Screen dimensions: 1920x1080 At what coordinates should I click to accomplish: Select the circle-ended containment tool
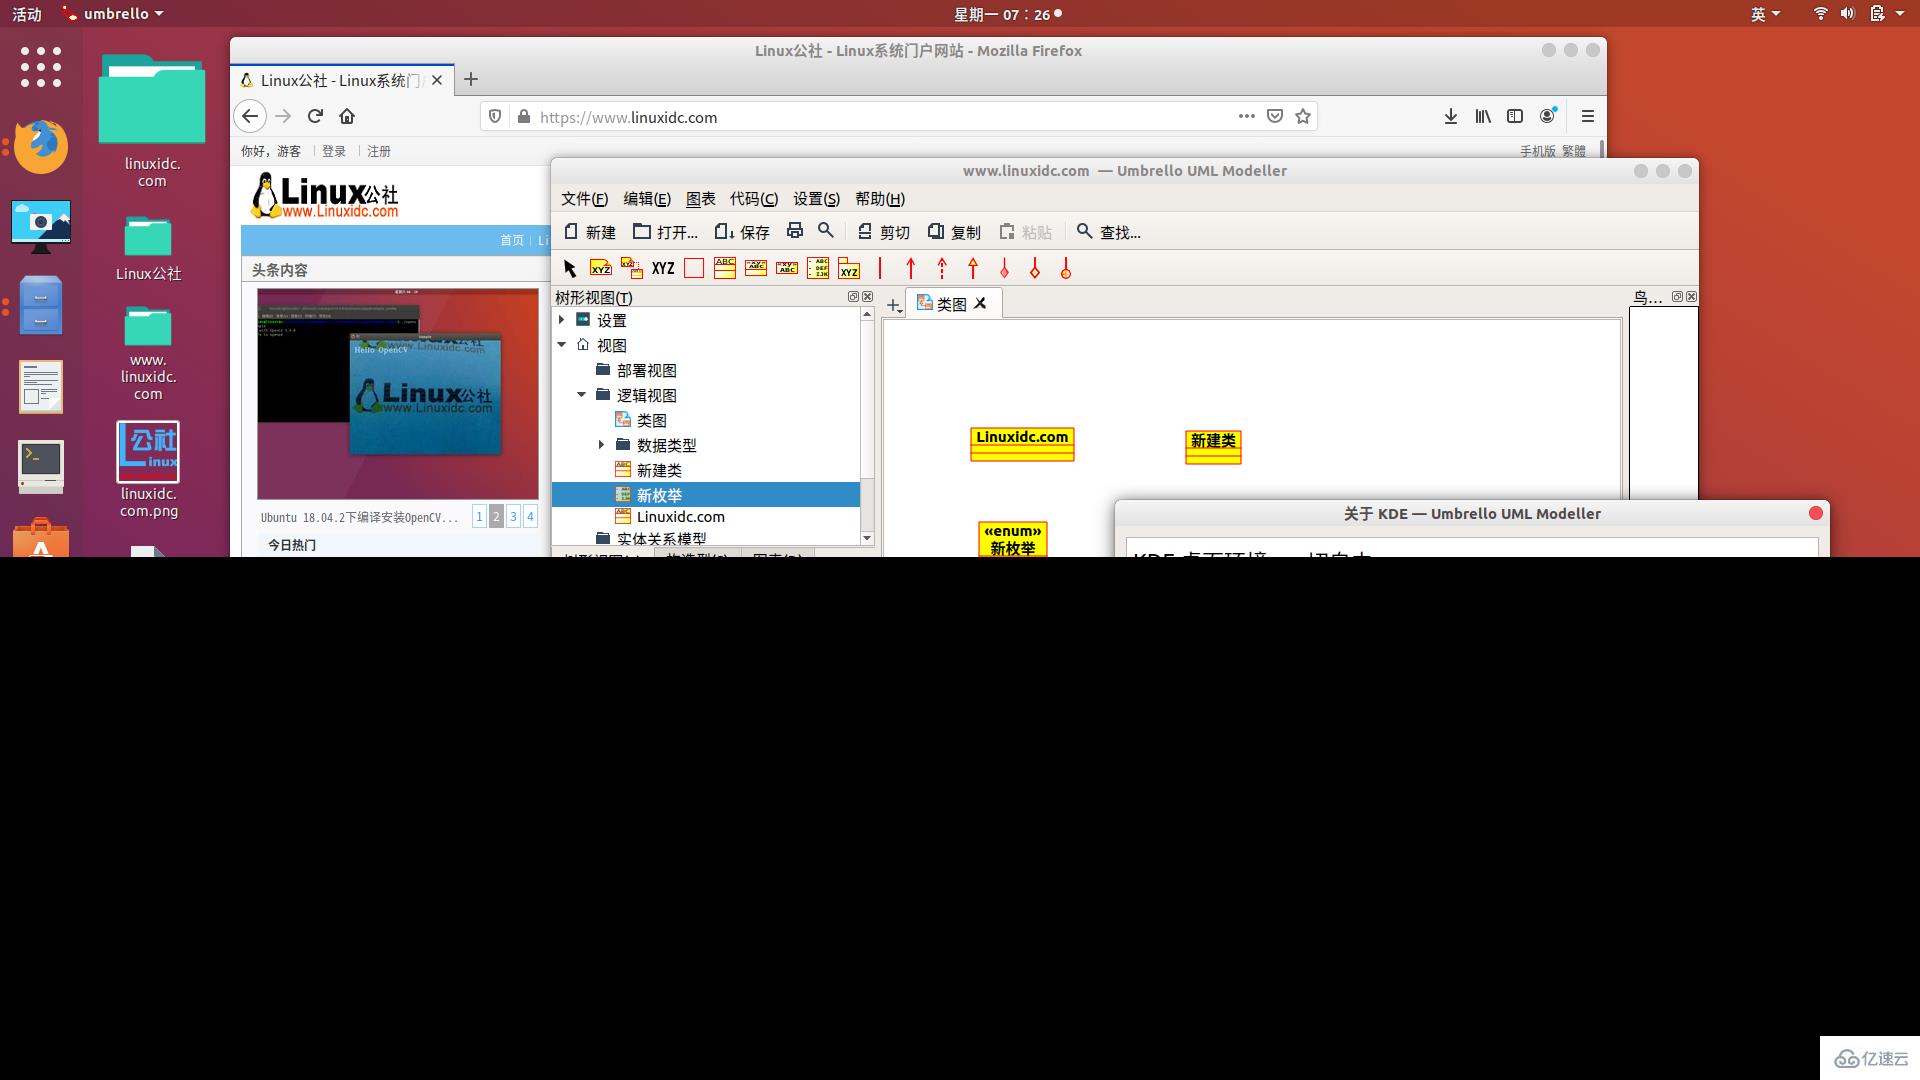point(1066,268)
